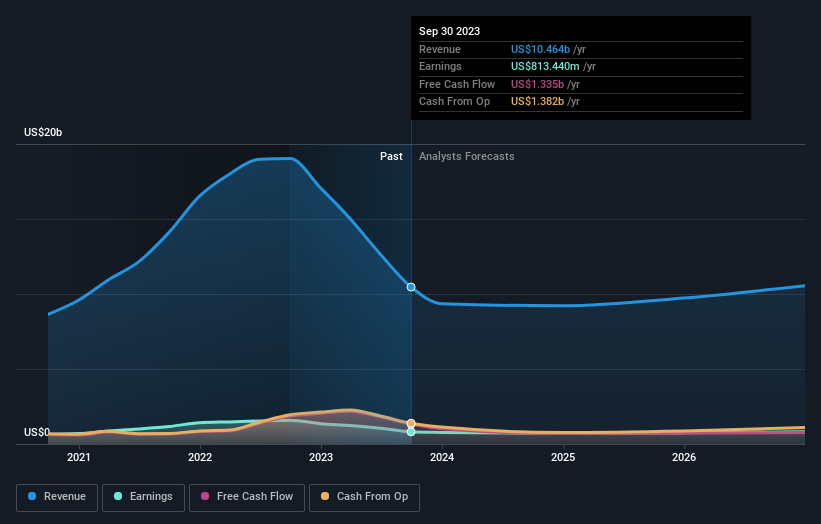The image size is (821, 524).
Task: Select the Earnings marker at Sep 2023
Action: (x=411, y=432)
